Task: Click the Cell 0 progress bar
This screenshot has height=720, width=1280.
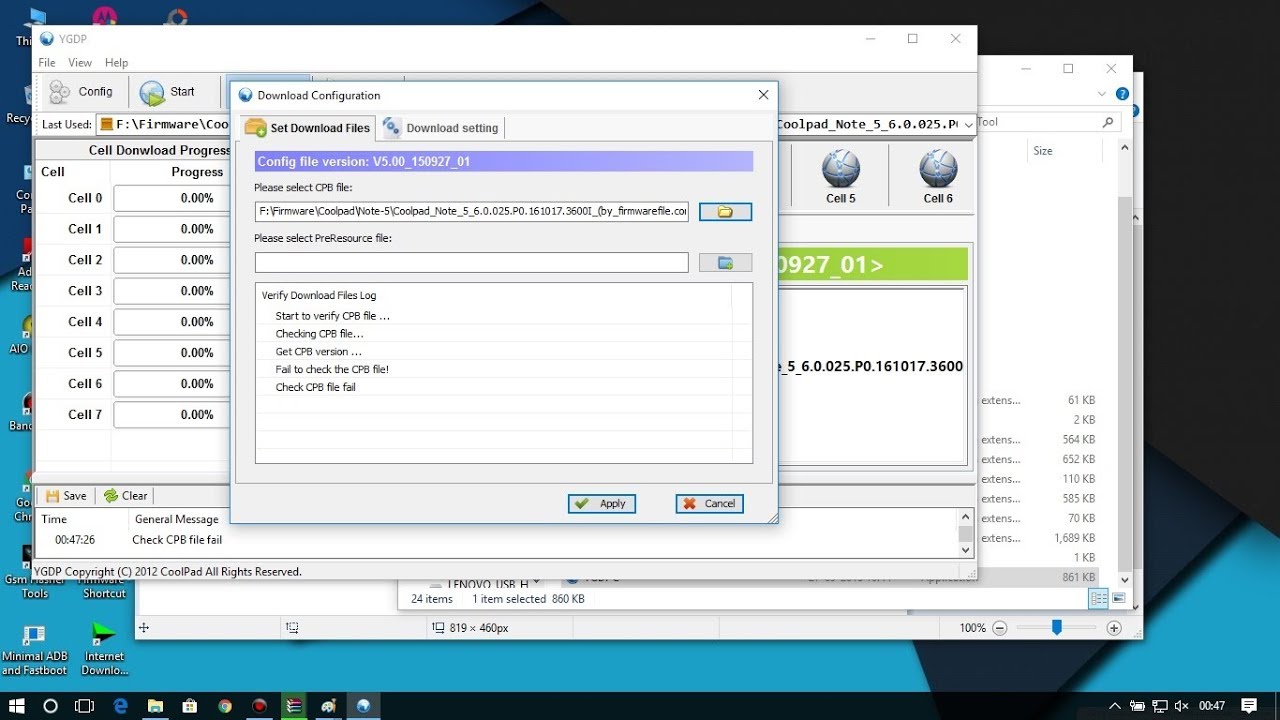Action: (172, 198)
